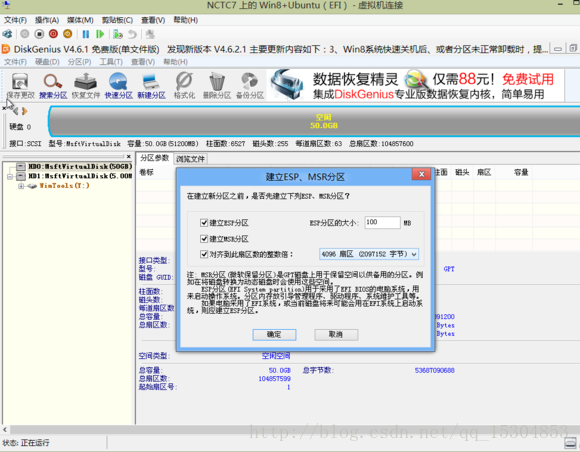
Task: Open the VM 操作(A) menu
Action: (x=47, y=20)
